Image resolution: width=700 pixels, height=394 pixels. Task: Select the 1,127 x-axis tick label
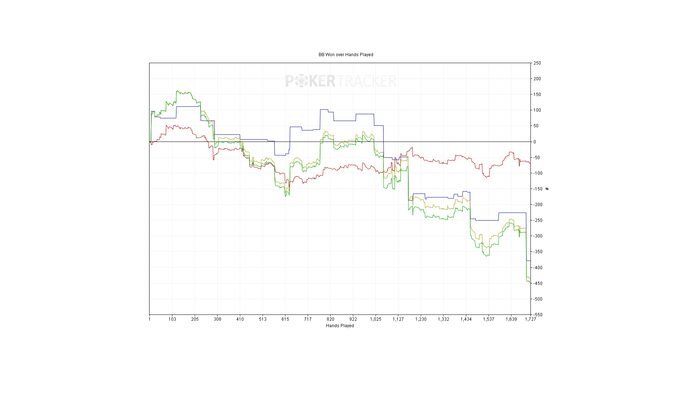coord(398,319)
